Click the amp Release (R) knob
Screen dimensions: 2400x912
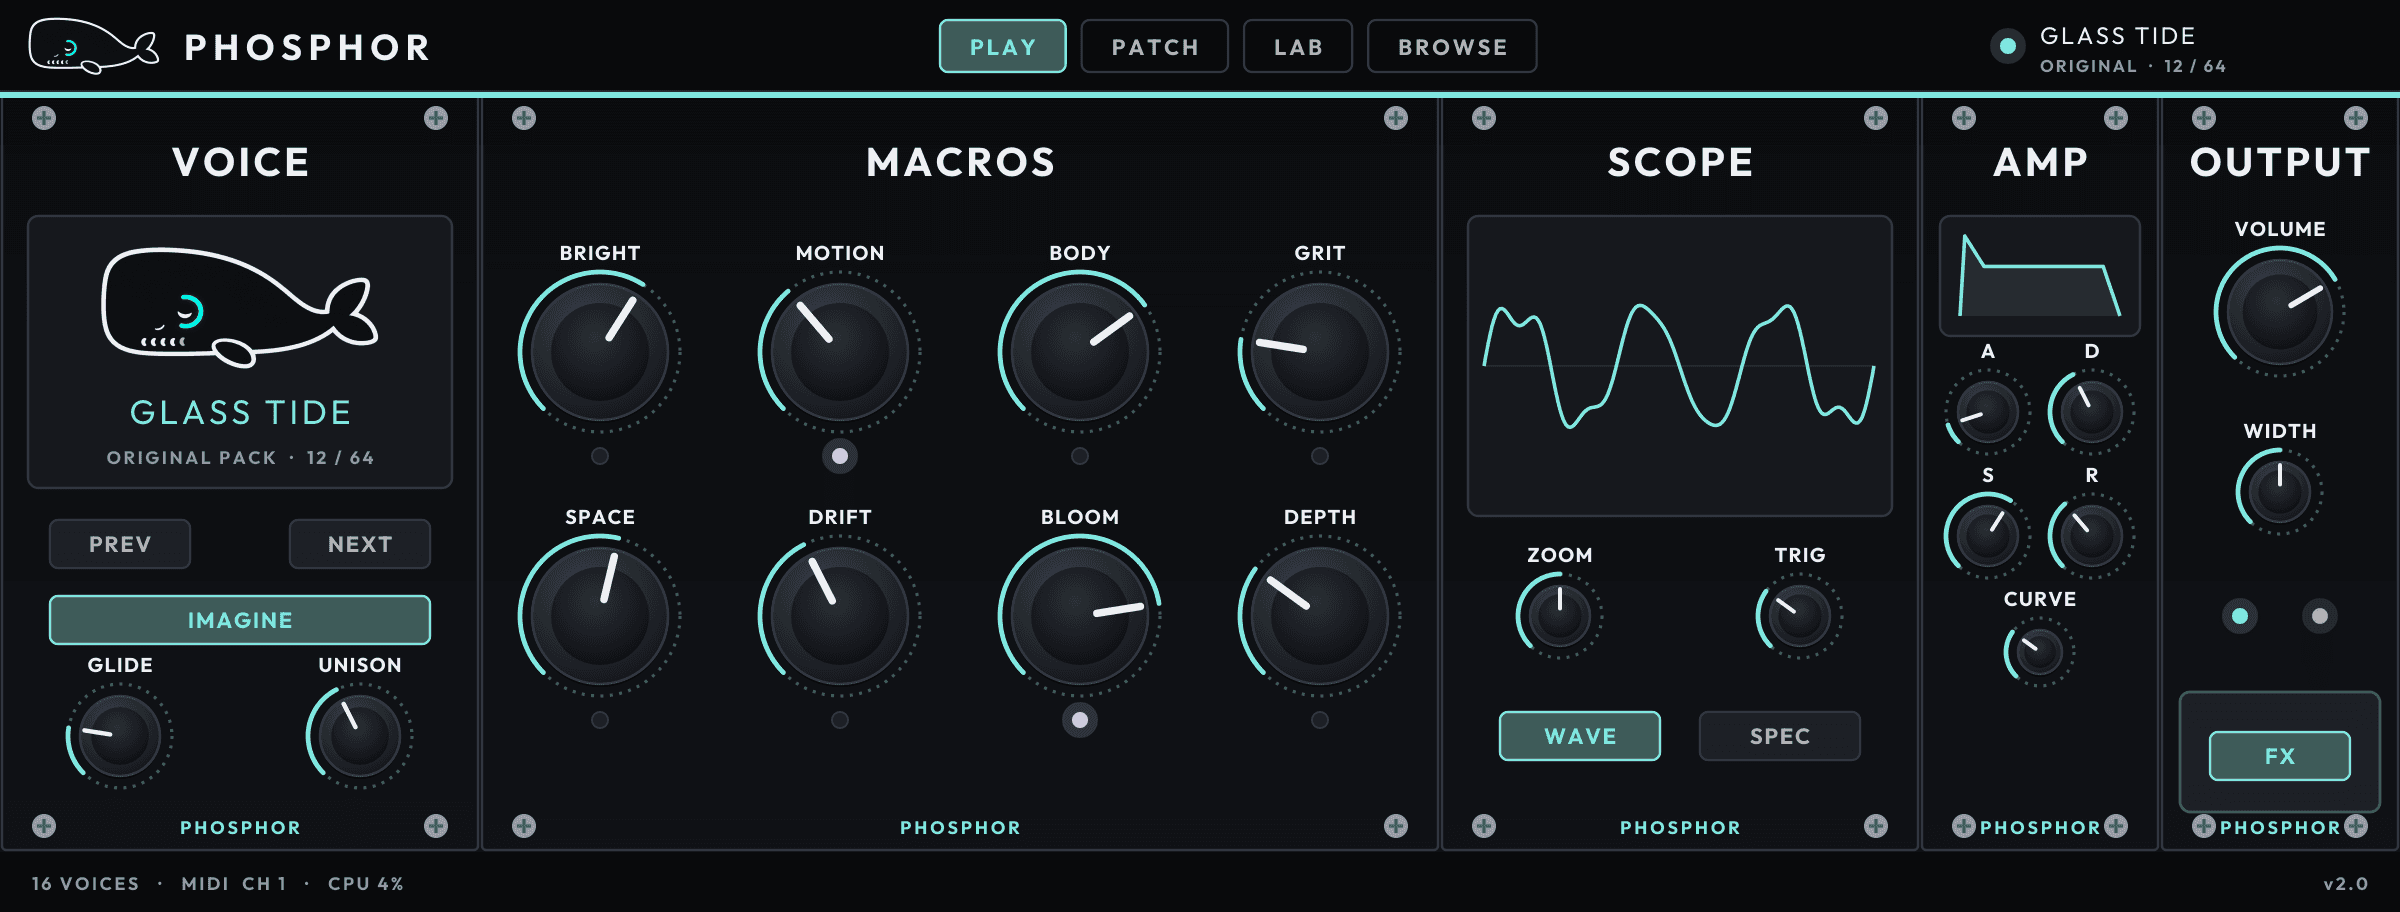[x=2092, y=536]
